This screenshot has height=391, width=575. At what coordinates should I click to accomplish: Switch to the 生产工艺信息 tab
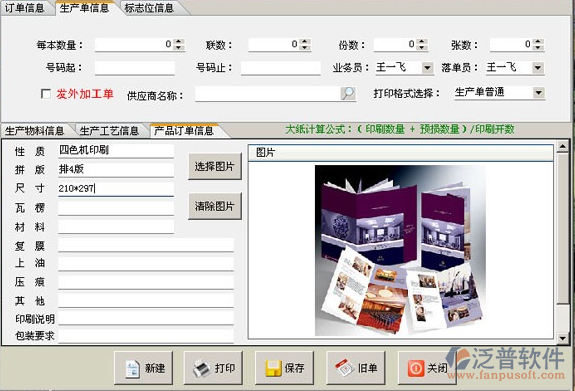tap(109, 131)
